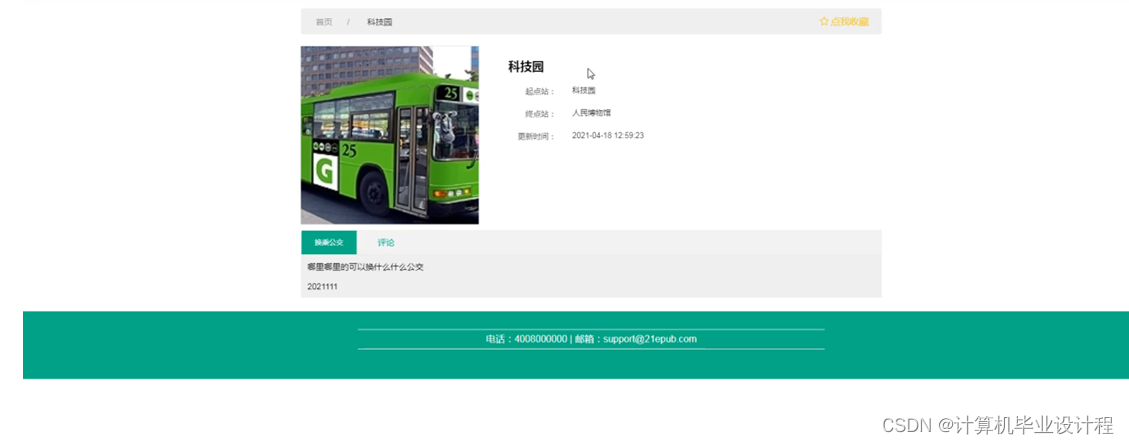Click the 终点站 label
The height and width of the screenshot is (444, 1129).
coord(540,114)
